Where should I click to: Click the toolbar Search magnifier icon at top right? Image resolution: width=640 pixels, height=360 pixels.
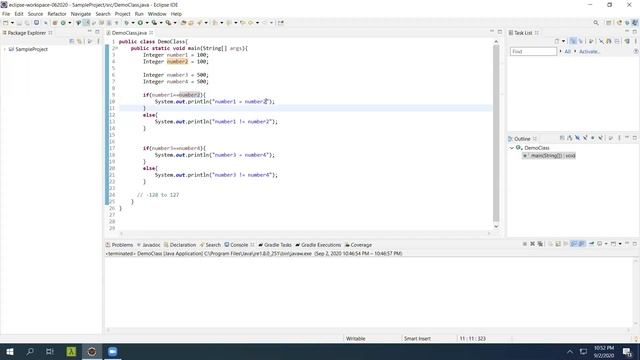point(596,23)
